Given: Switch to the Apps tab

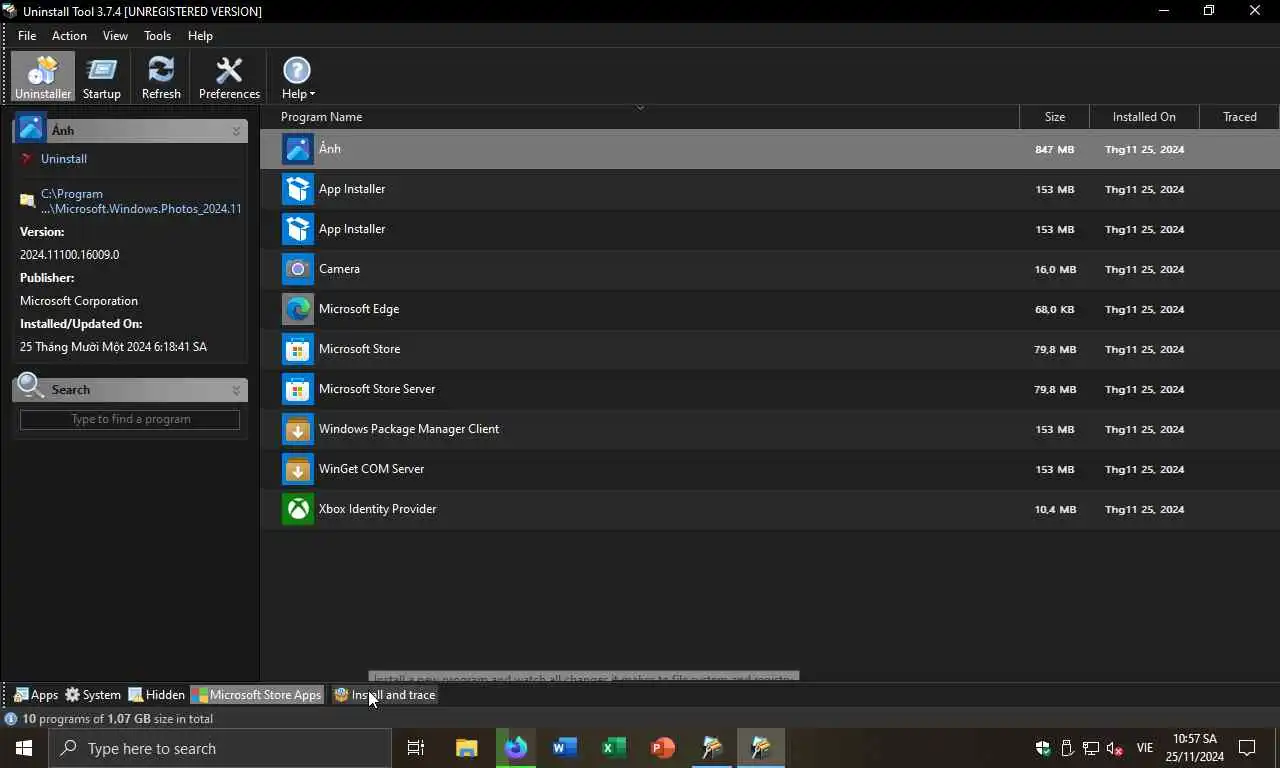Looking at the screenshot, I should point(36,695).
